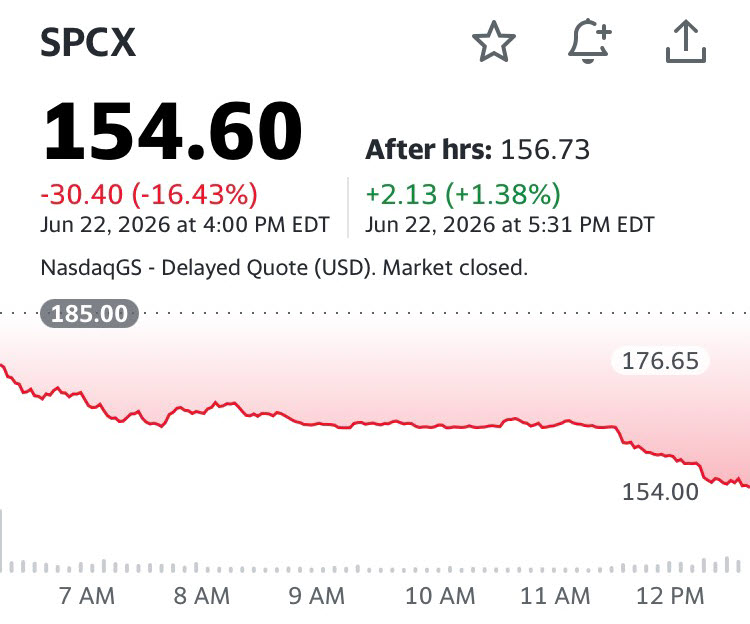750x624 pixels.
Task: Tap the SPCX ticker symbol heading
Action: point(88,43)
